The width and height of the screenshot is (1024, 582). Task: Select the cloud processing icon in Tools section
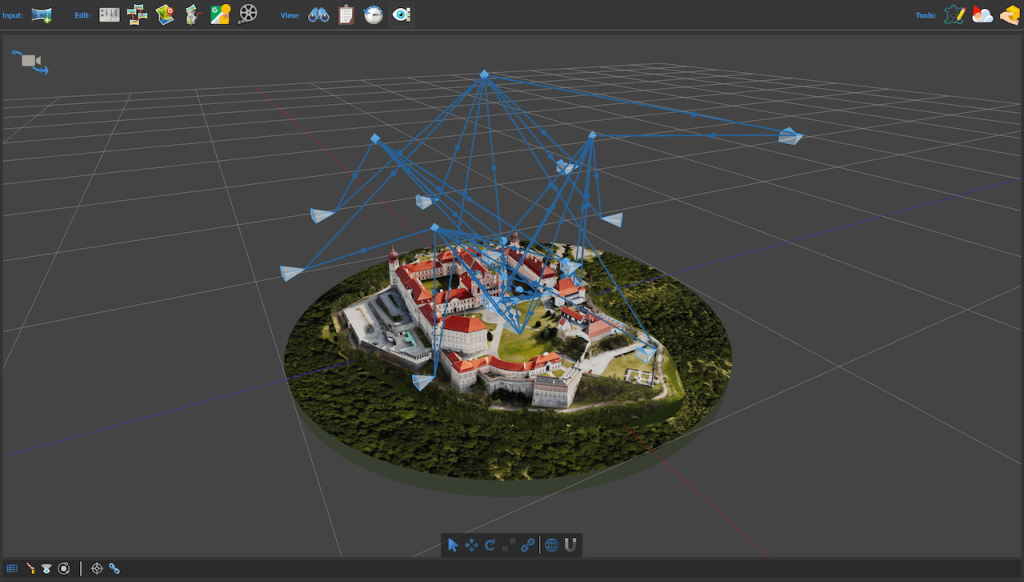tap(981, 14)
